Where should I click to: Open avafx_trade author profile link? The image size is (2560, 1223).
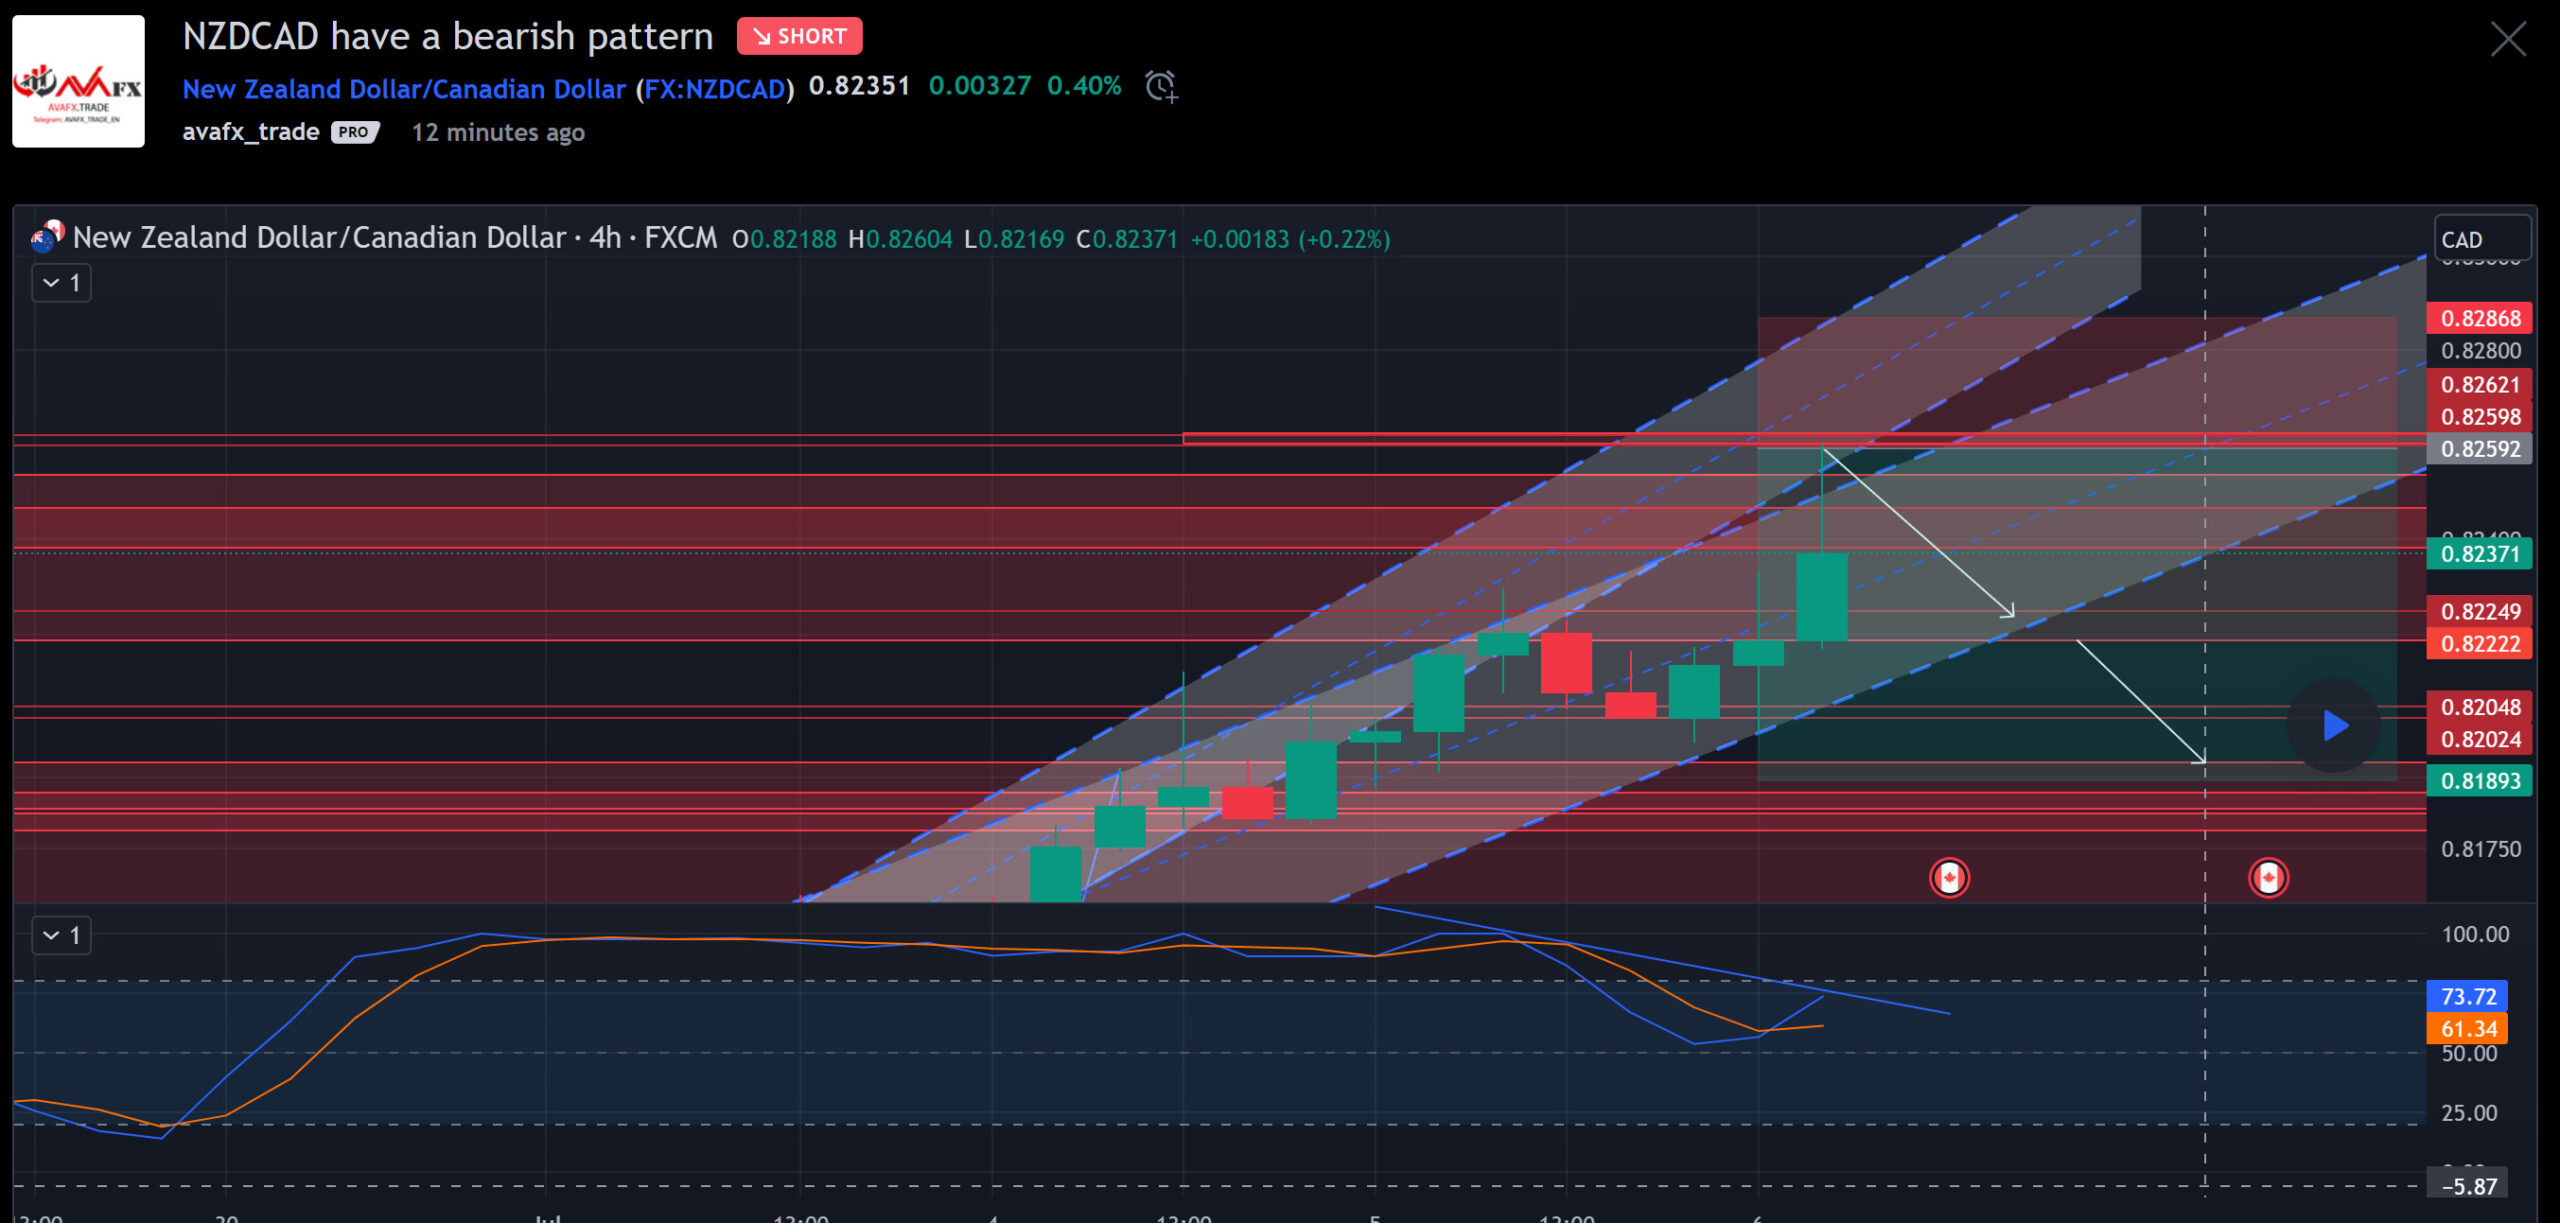click(x=250, y=132)
